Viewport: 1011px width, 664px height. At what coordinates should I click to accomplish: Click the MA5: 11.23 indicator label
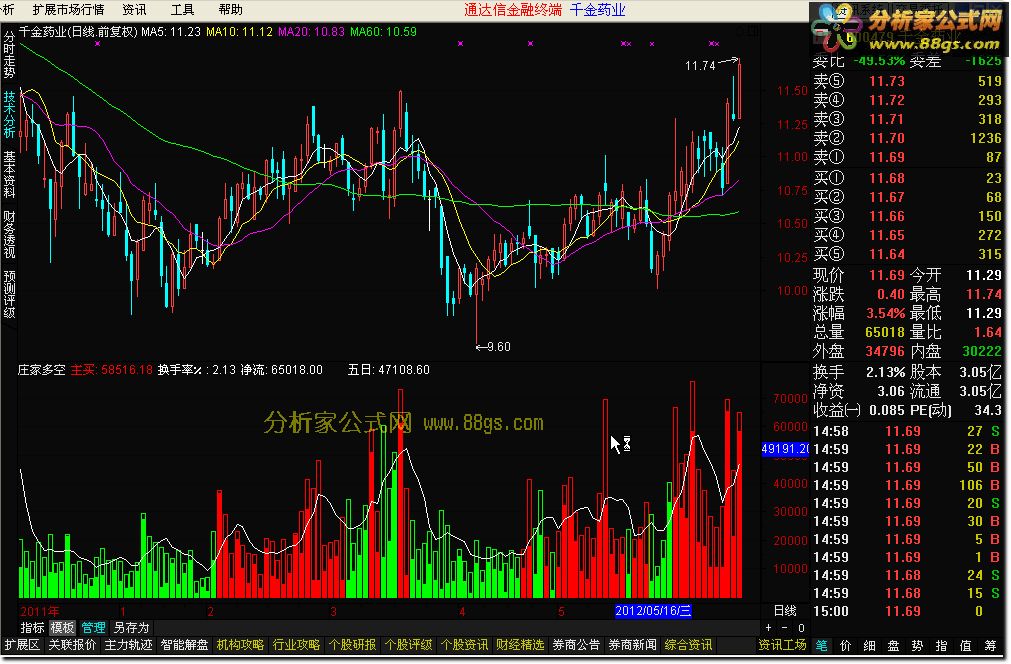coord(171,32)
